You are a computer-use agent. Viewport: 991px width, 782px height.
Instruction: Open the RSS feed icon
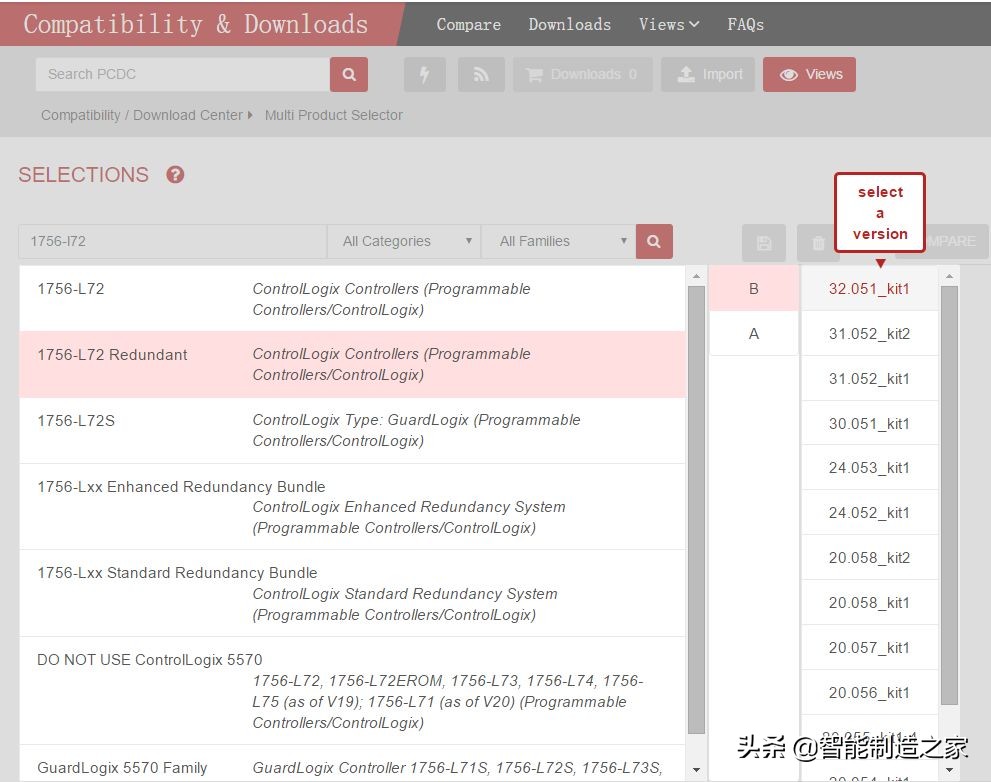[x=481, y=75]
